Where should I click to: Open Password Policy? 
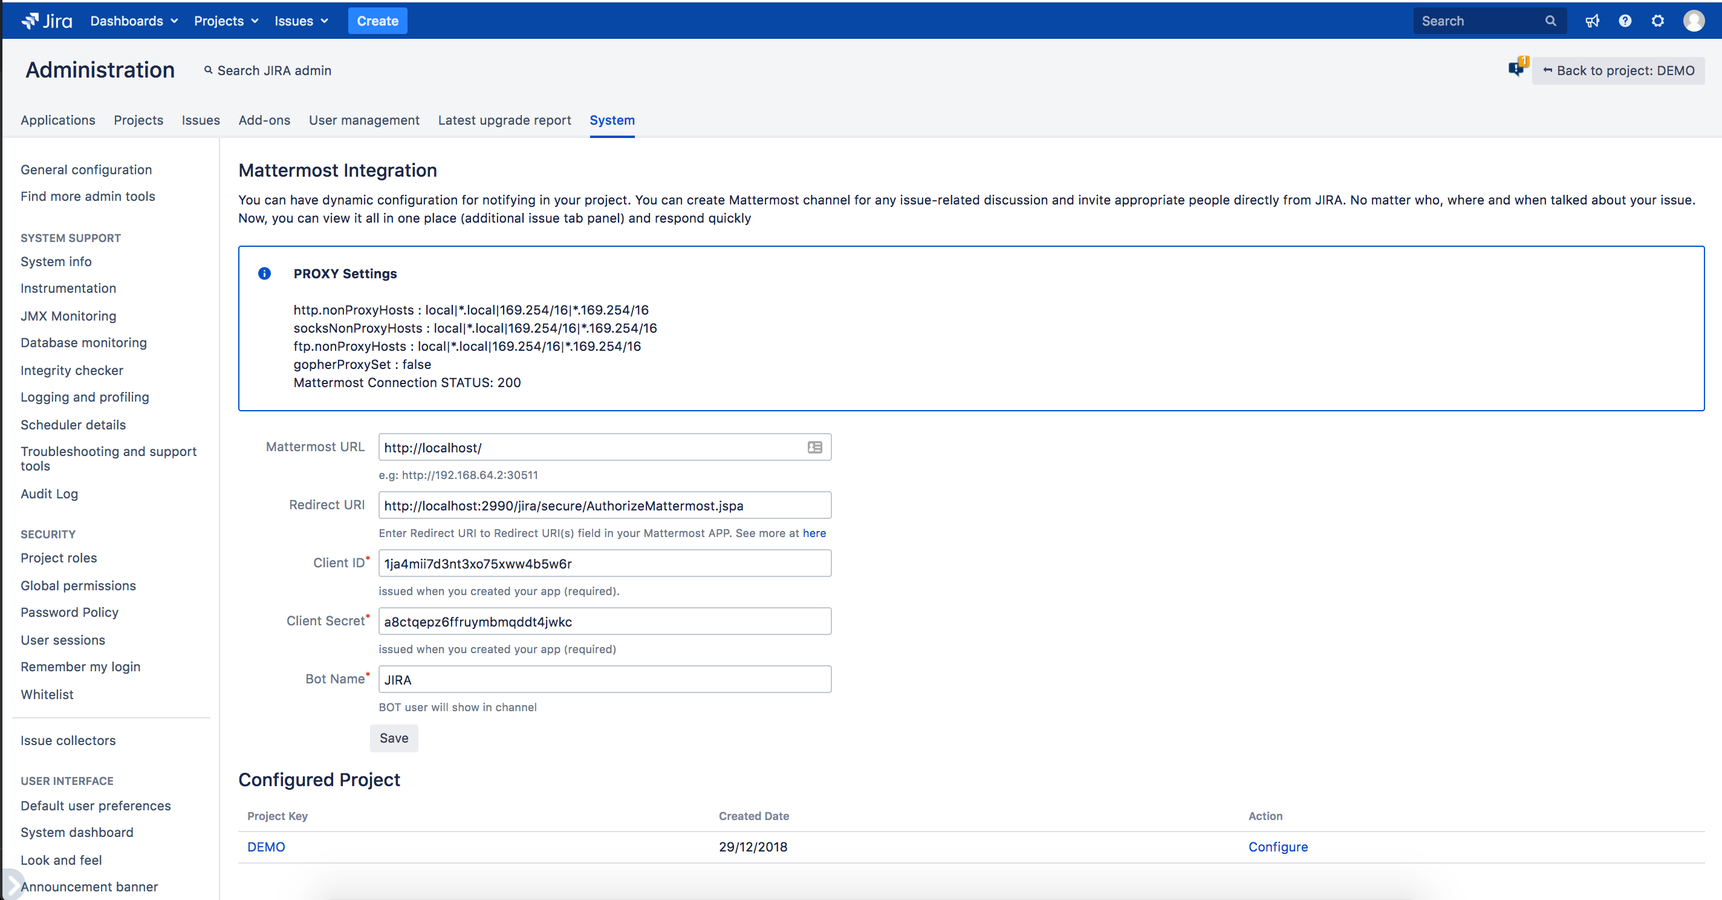click(69, 613)
